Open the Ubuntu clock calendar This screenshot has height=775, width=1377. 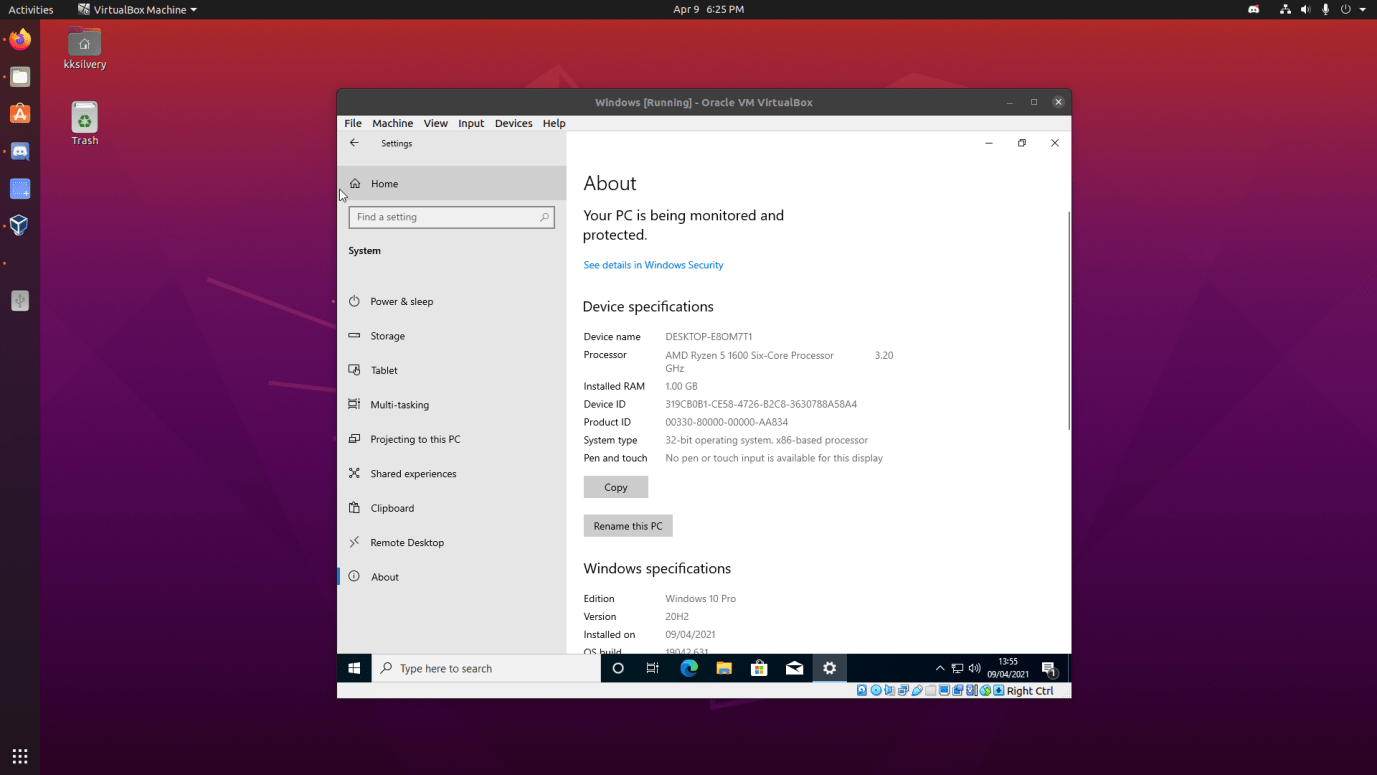(709, 9)
